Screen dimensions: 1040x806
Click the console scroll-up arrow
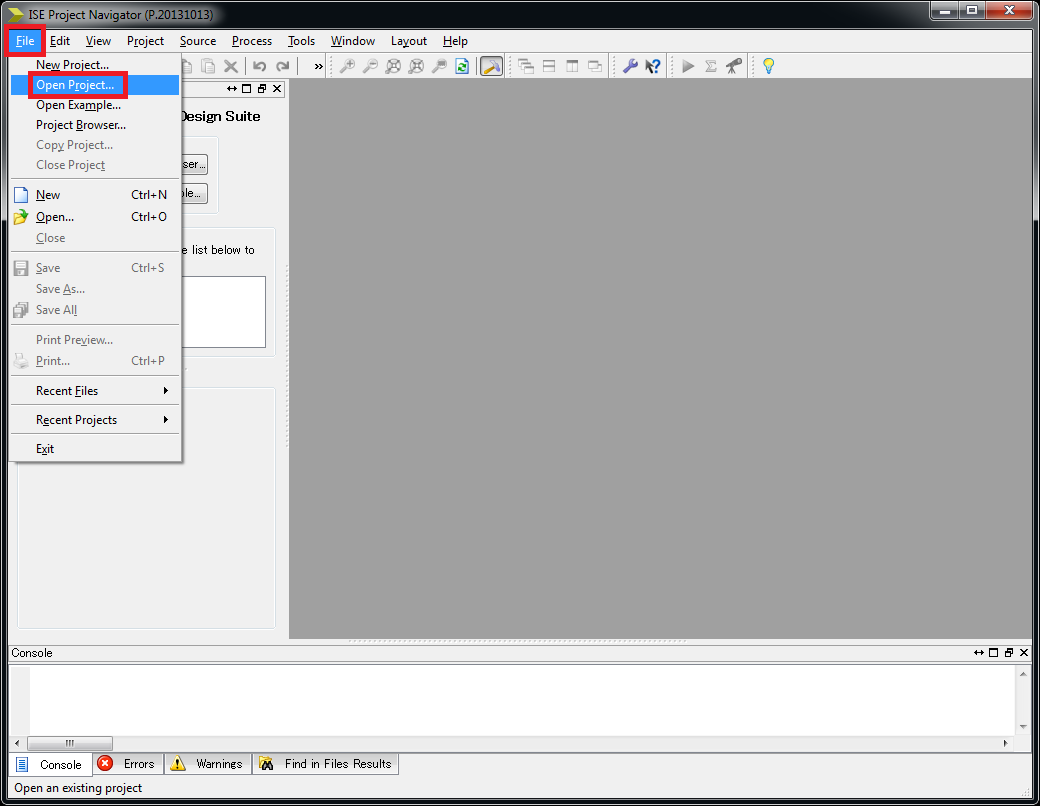1023,674
